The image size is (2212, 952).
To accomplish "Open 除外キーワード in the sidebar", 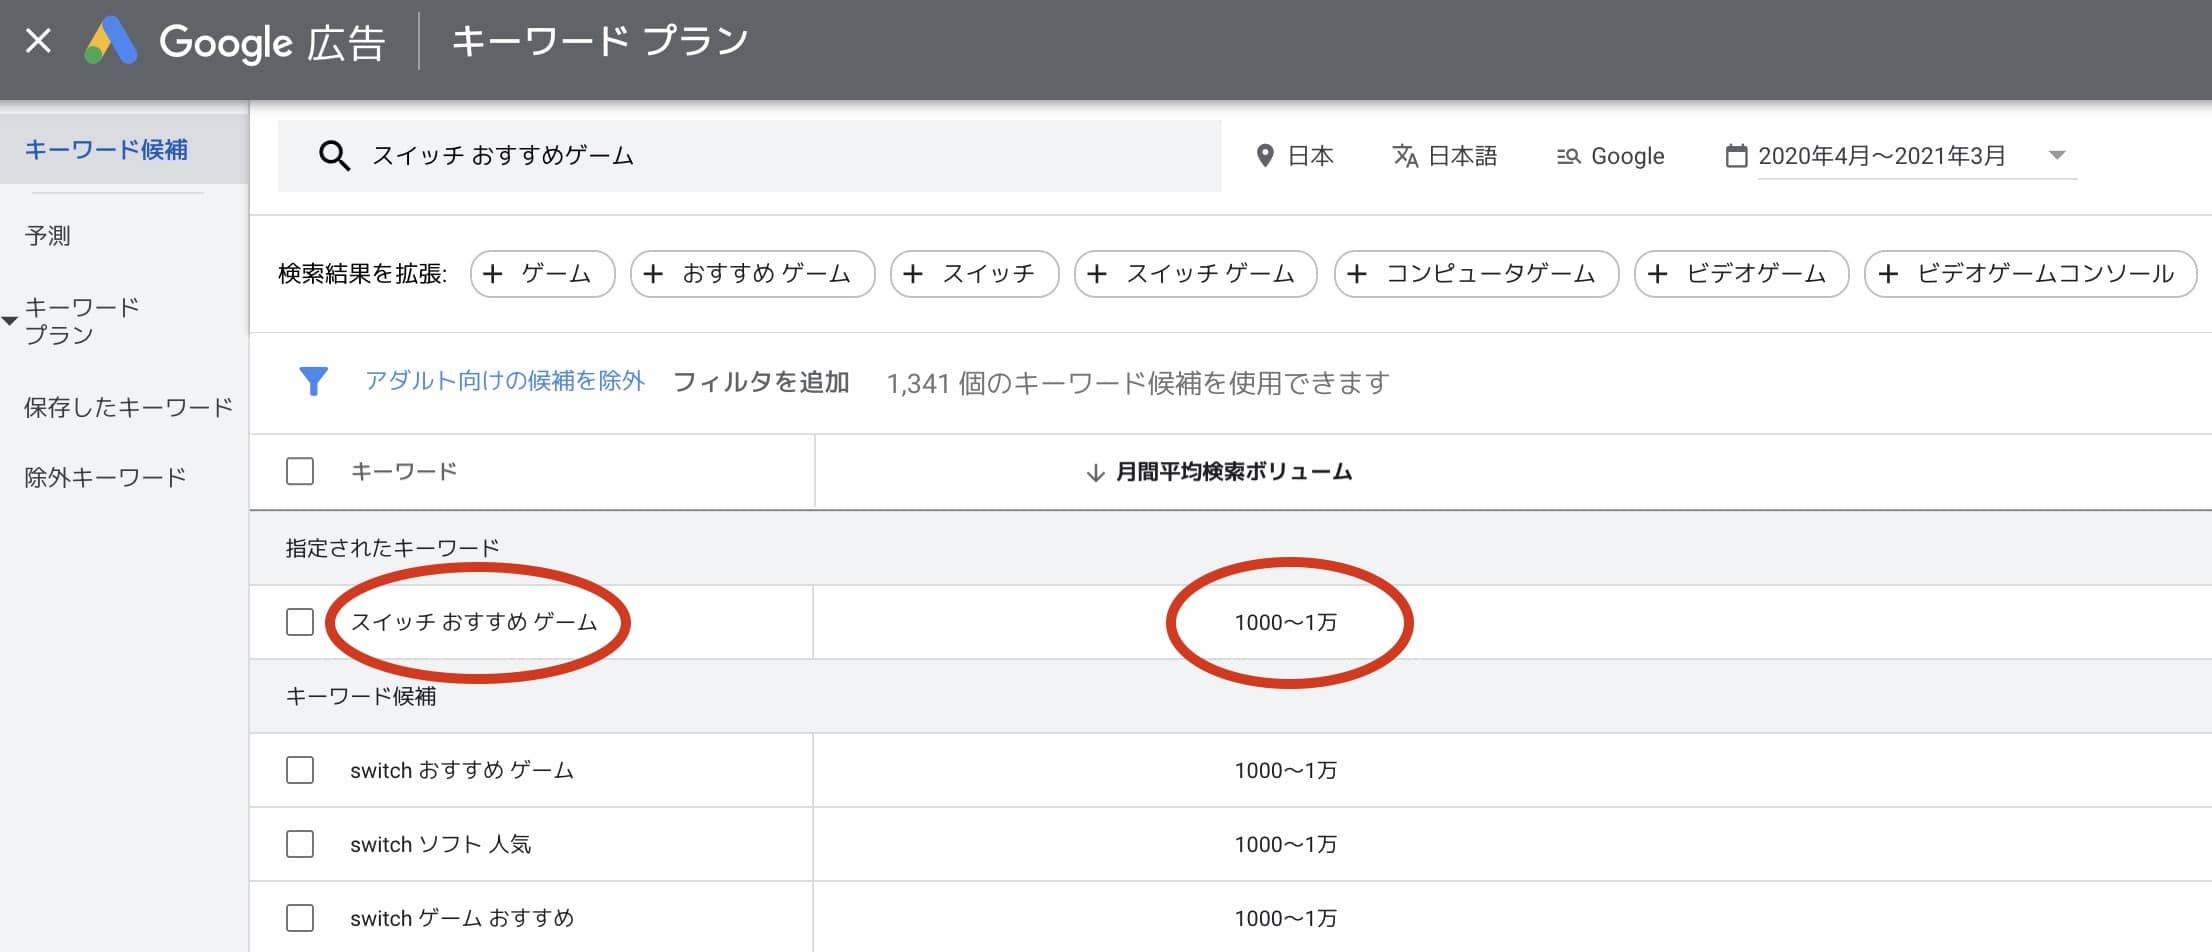I will click(x=105, y=477).
